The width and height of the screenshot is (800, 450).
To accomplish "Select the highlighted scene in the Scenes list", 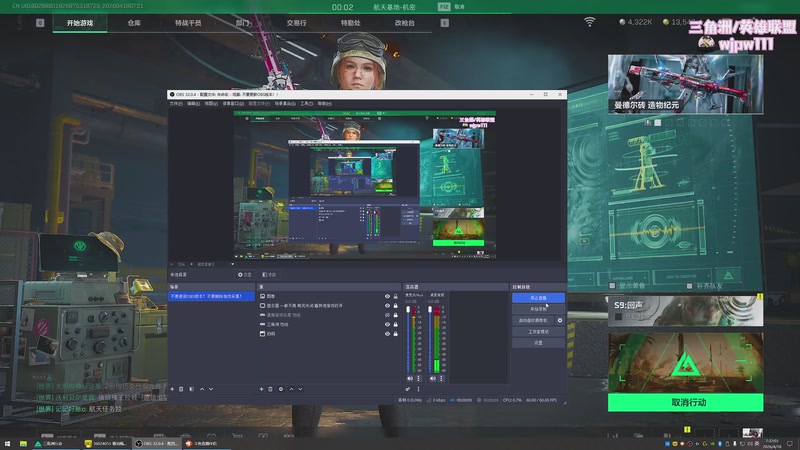I will (211, 296).
